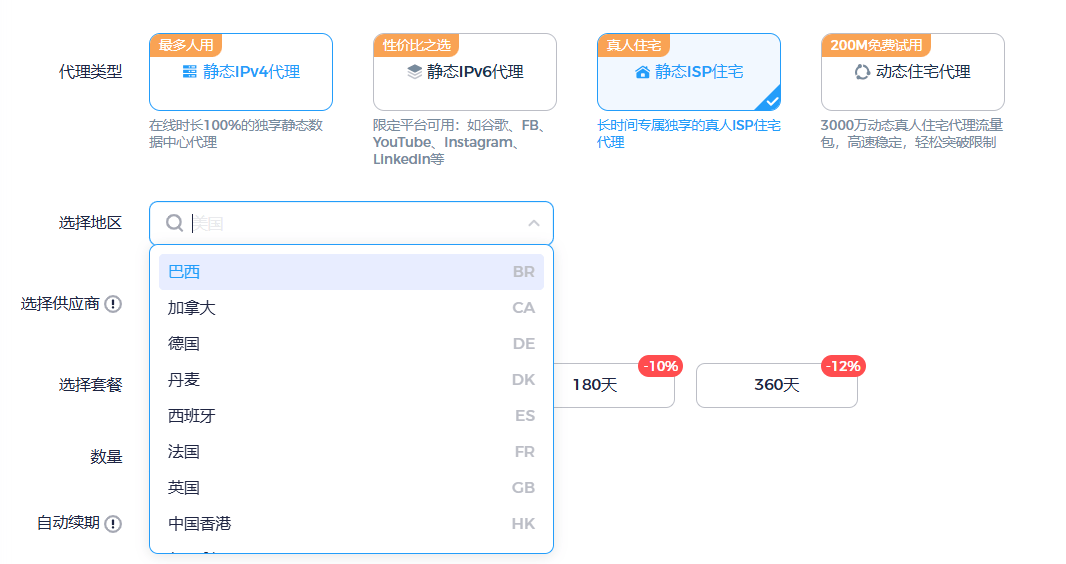Choose 德国 DE from the region list
The height and width of the screenshot is (564, 1066).
click(x=351, y=344)
